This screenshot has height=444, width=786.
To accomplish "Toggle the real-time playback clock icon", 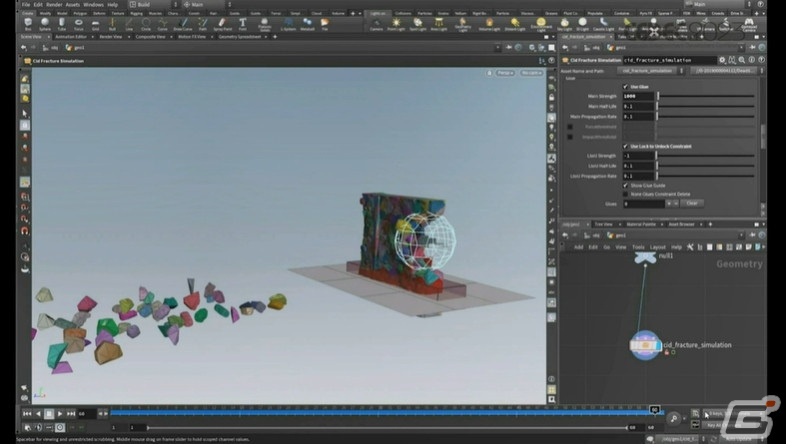I will click(x=60, y=427).
